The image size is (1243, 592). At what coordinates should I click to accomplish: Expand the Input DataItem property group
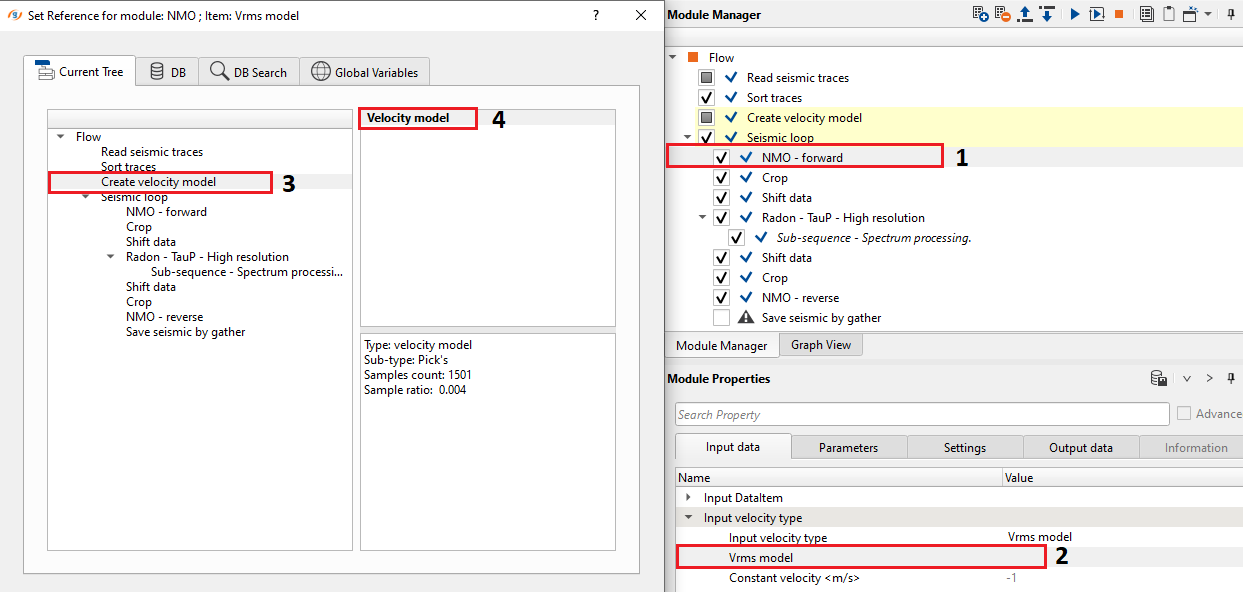click(688, 498)
